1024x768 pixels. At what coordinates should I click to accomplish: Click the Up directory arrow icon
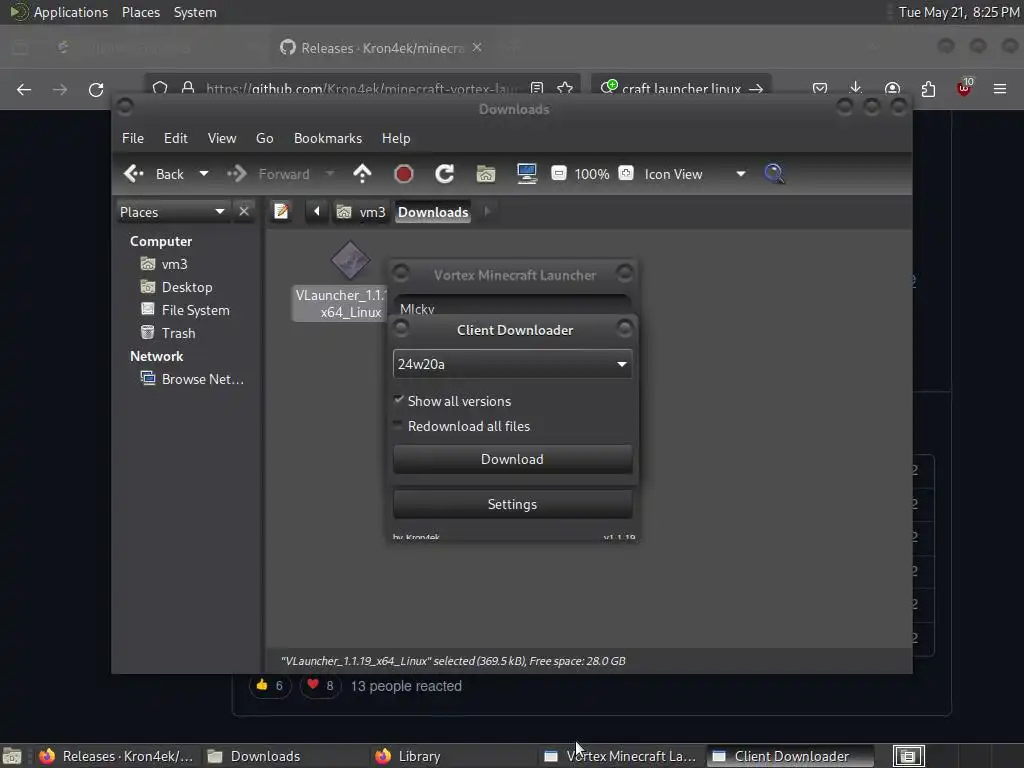pos(362,174)
